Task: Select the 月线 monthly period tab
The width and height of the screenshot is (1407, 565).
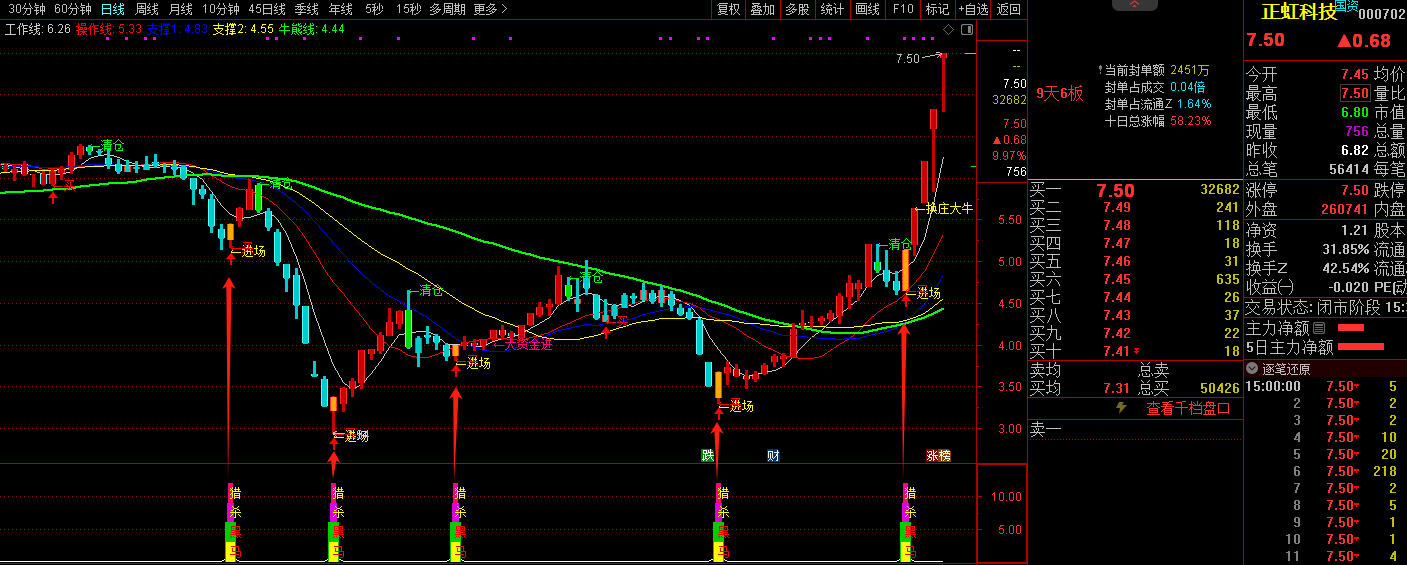Action: coord(181,9)
